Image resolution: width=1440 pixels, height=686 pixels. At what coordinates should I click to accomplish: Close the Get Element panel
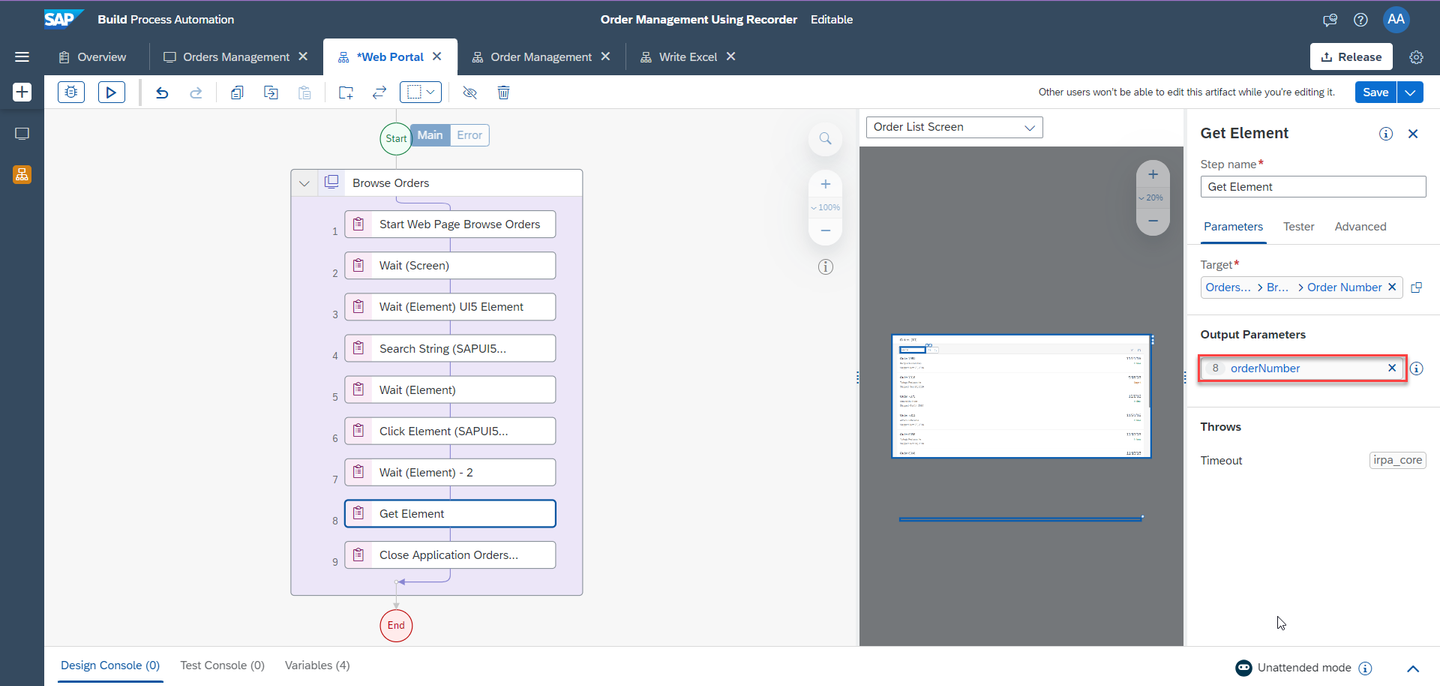[1413, 133]
